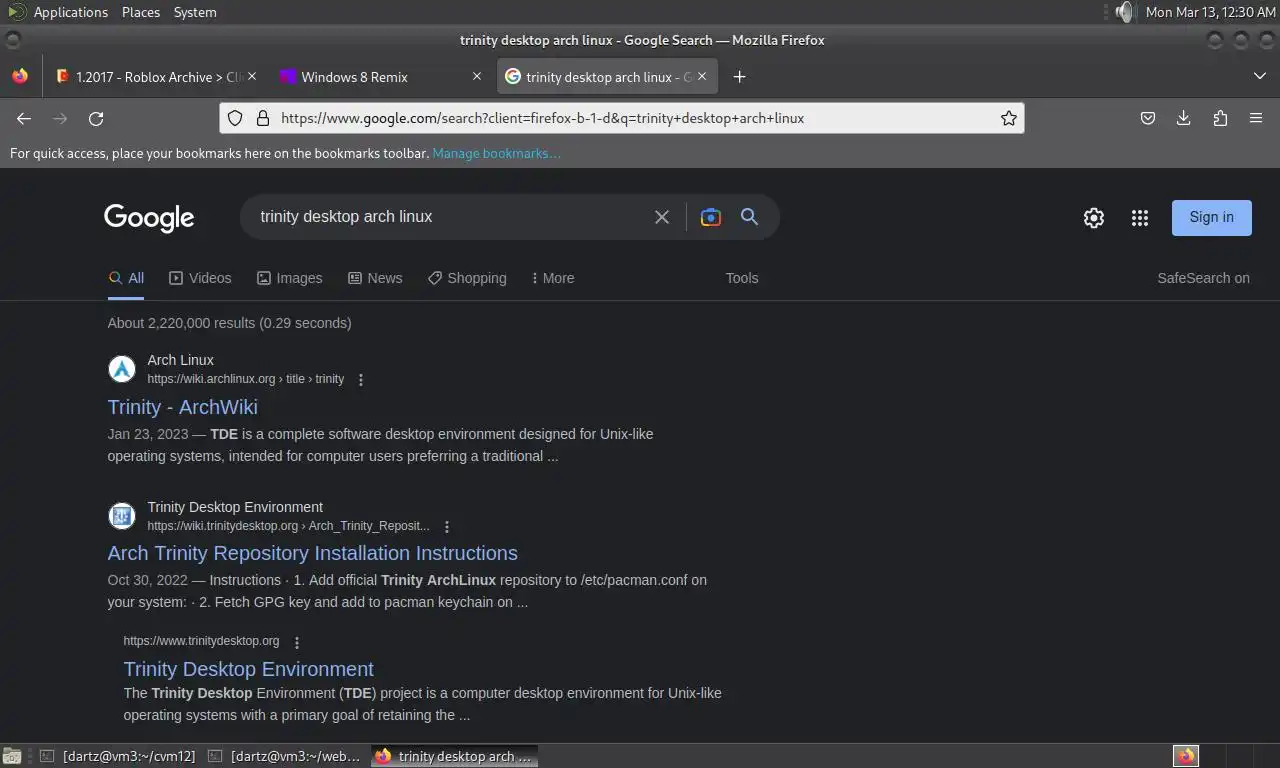This screenshot has width=1280, height=768.
Task: Switch to dartz@vm3:~/web terminal taskbar item
Action: click(285, 756)
